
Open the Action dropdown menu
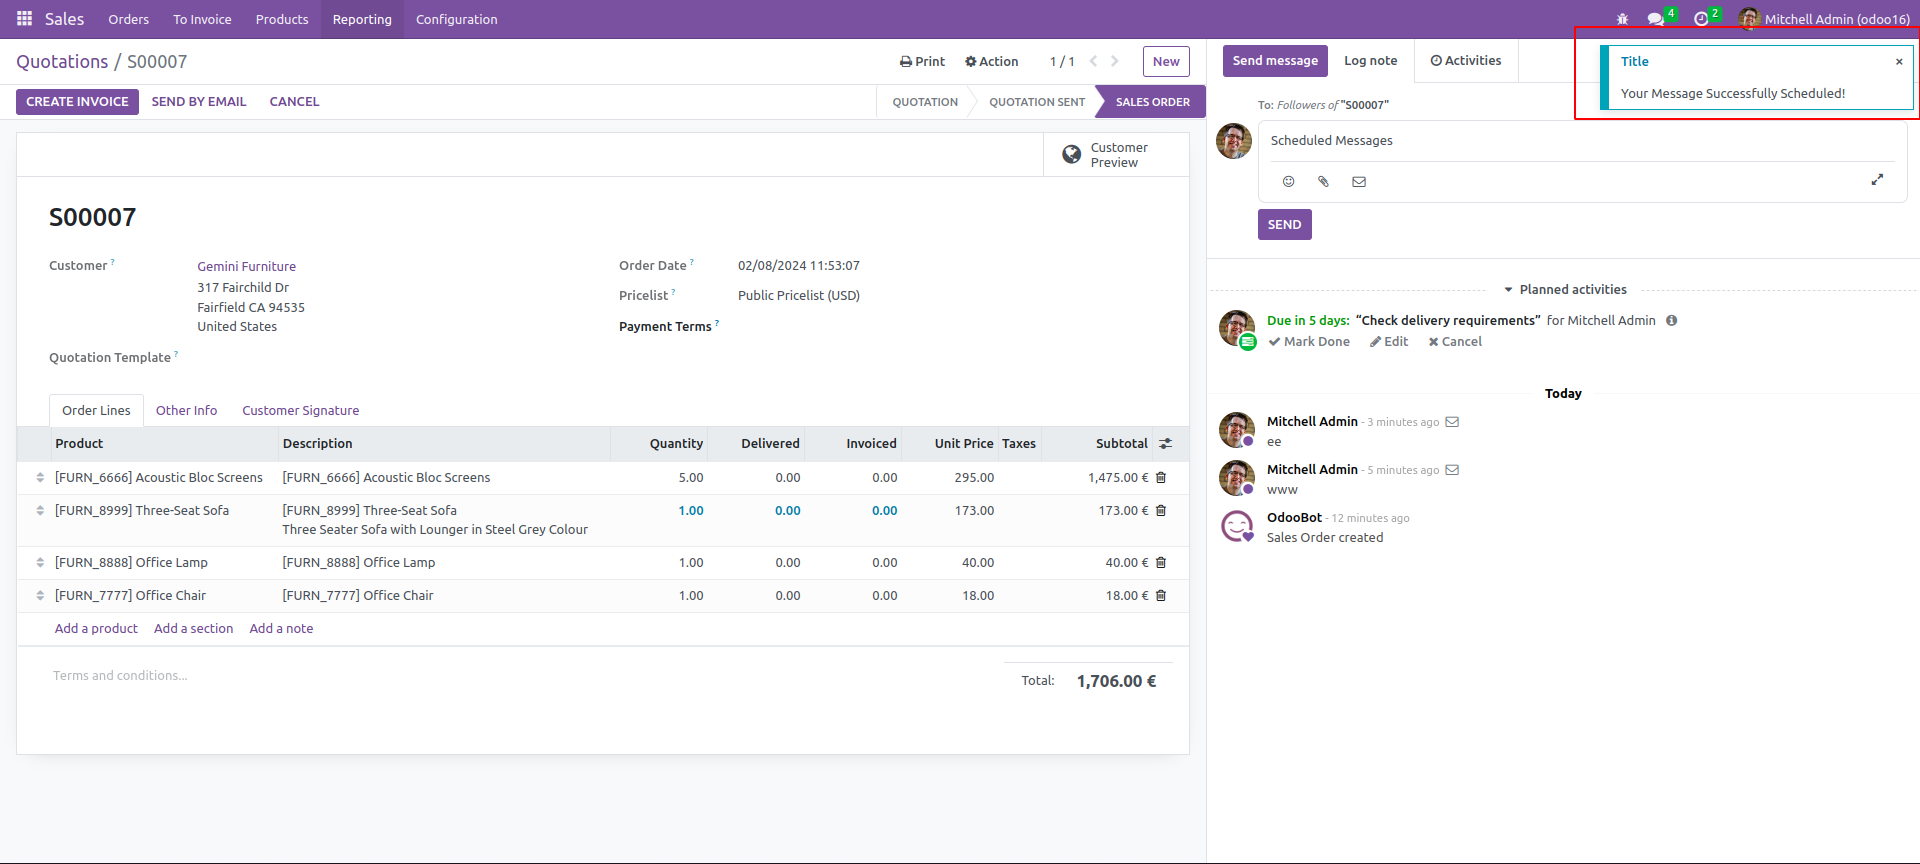point(991,62)
